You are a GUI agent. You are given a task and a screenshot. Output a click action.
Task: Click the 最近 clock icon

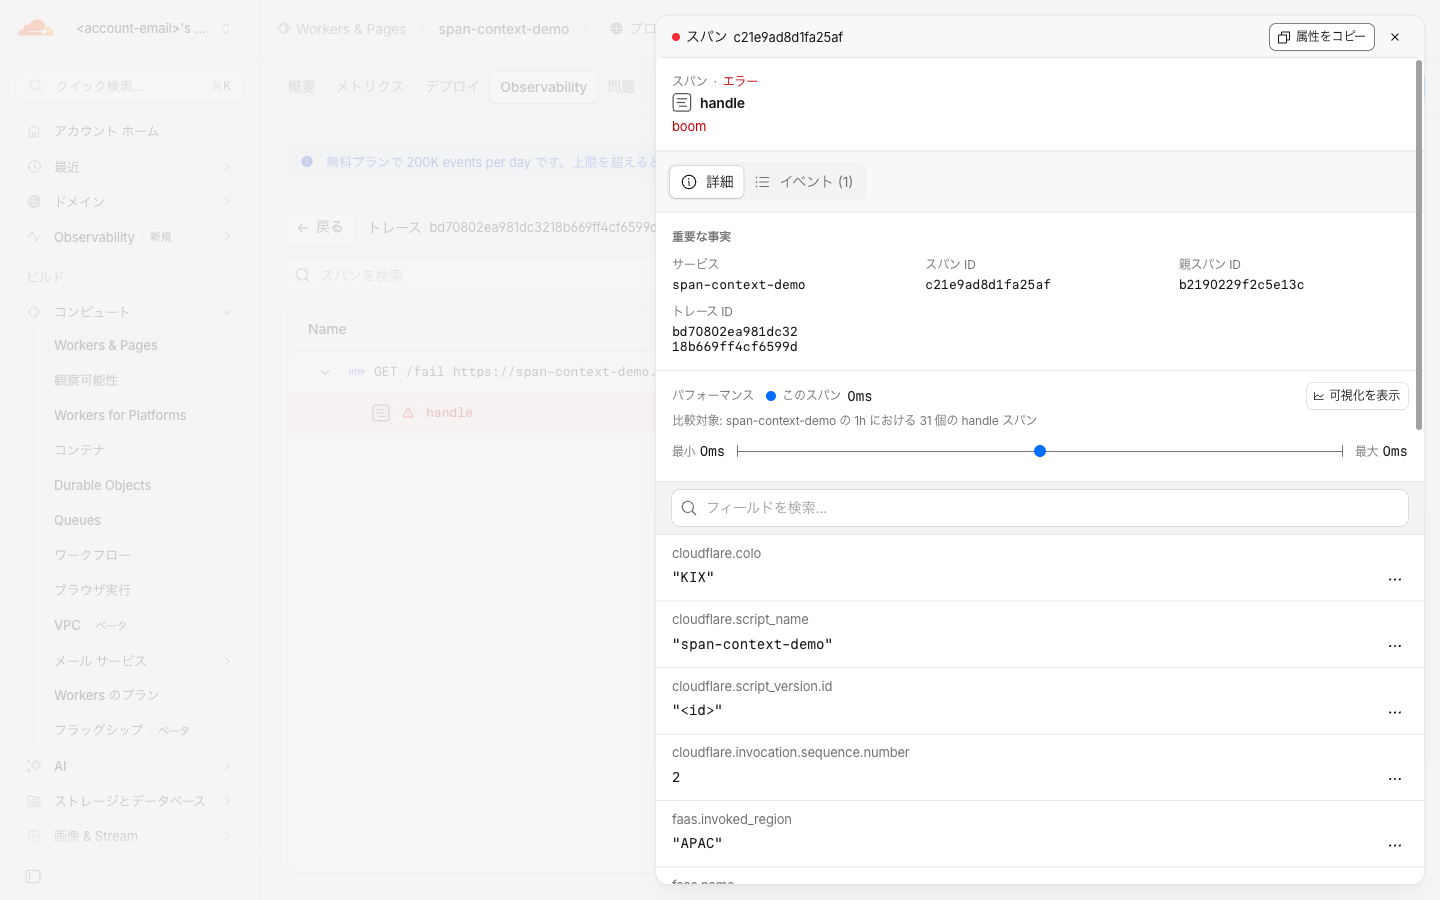pyautogui.click(x=34, y=167)
